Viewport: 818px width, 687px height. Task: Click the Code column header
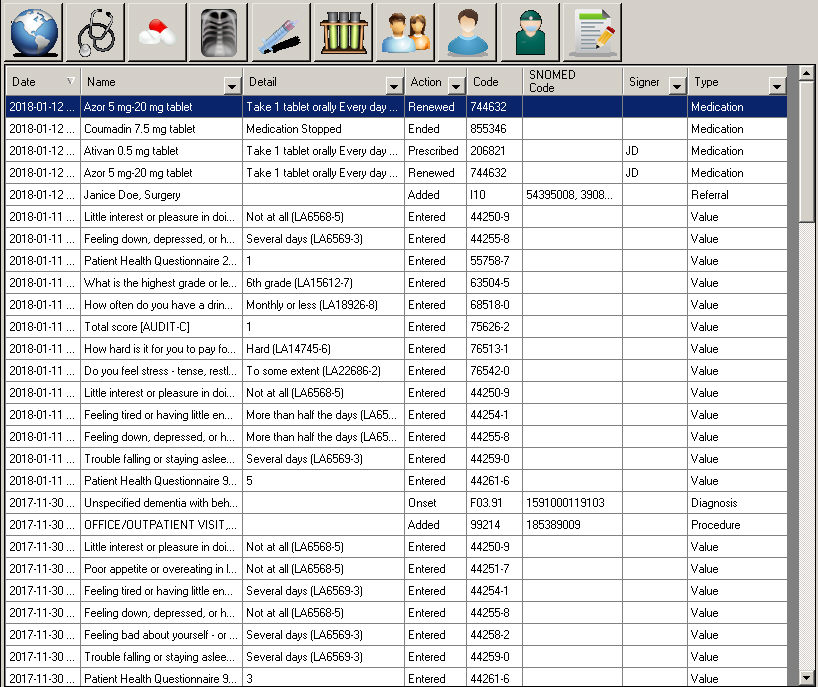494,82
